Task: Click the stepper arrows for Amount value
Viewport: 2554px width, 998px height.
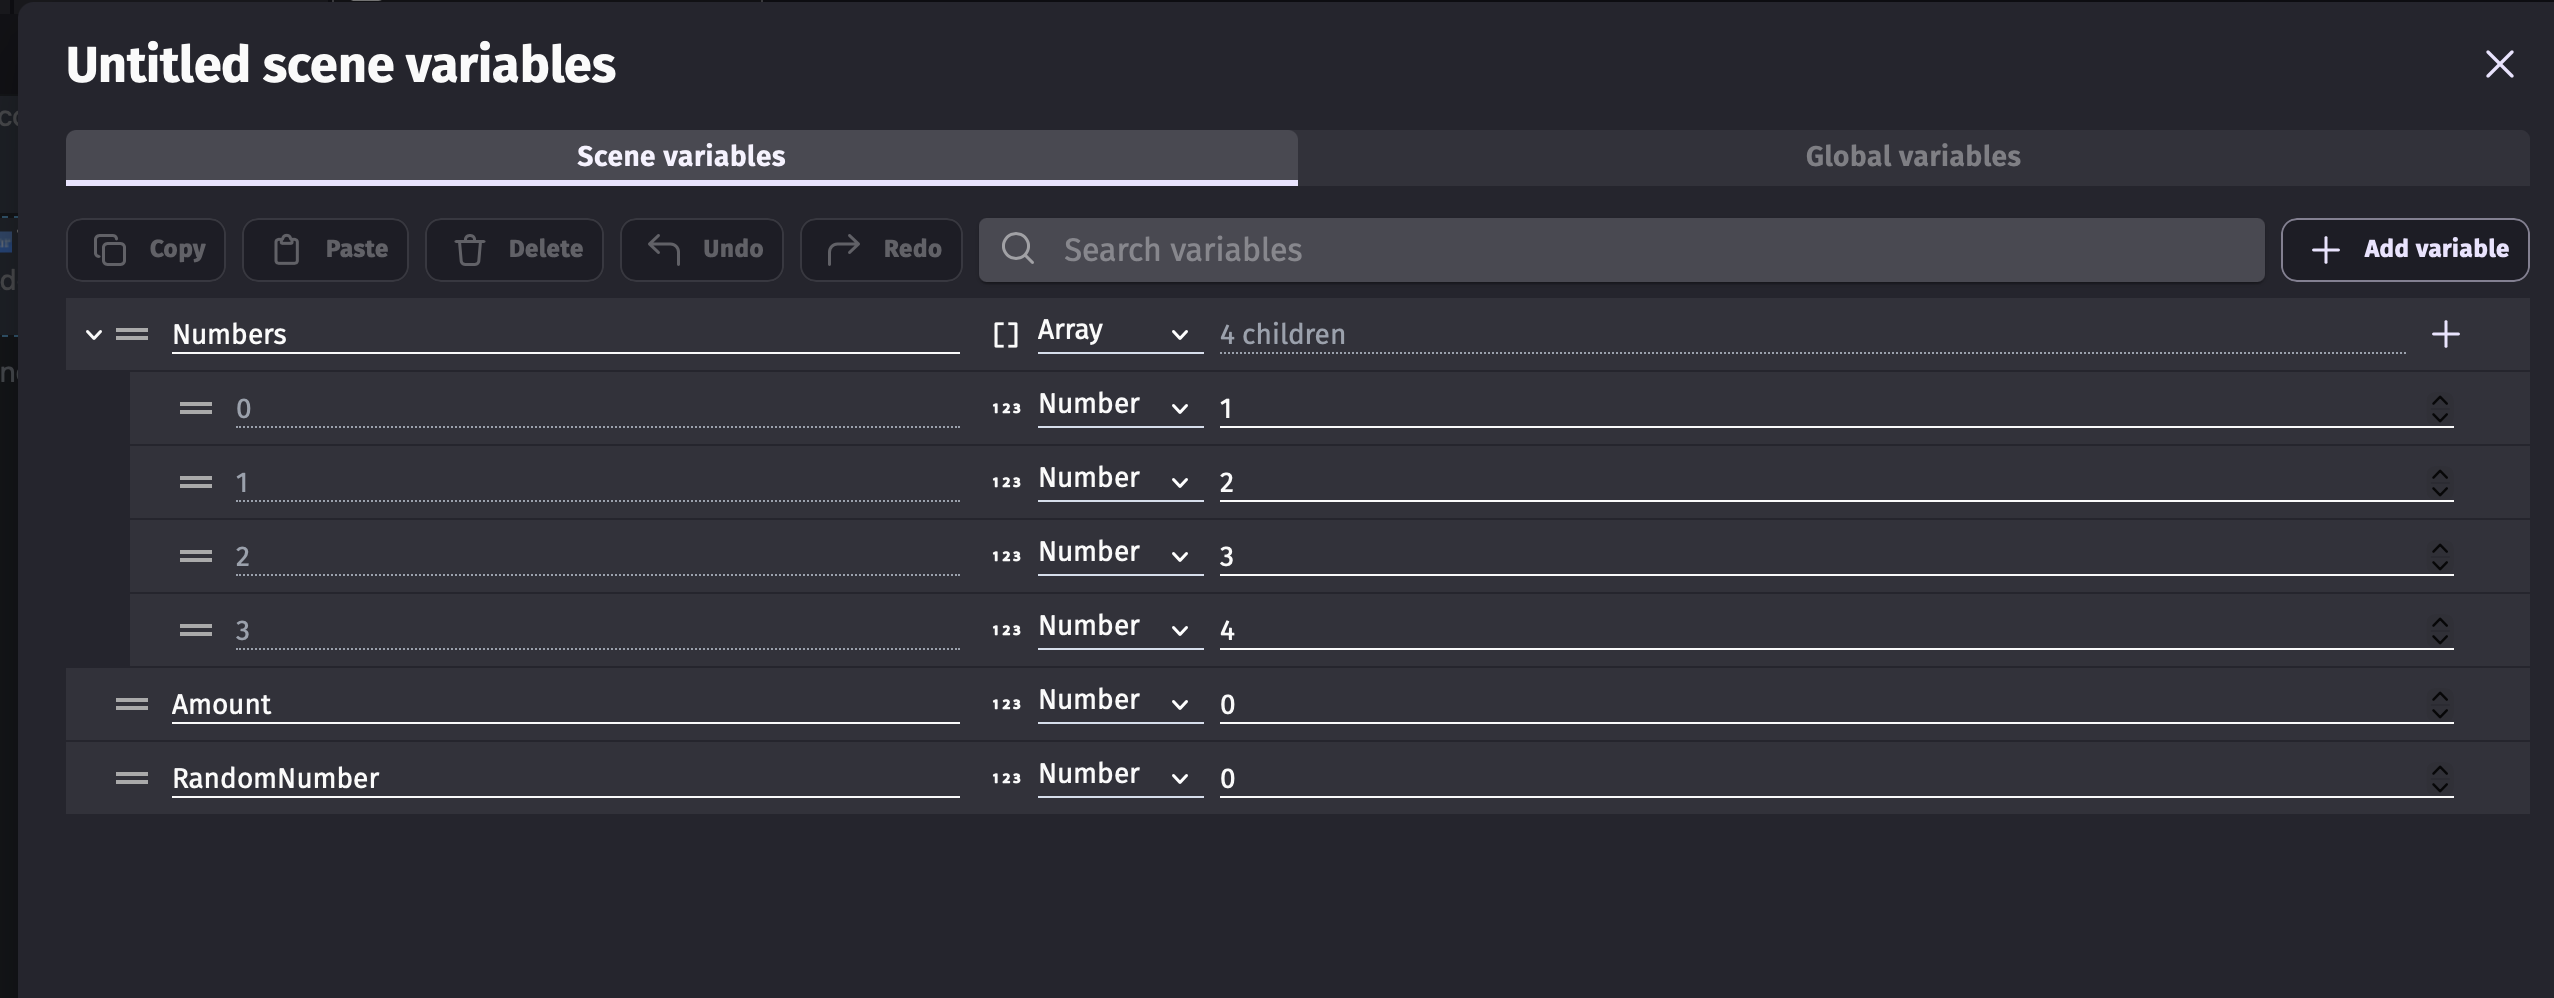Action: coord(2440,705)
